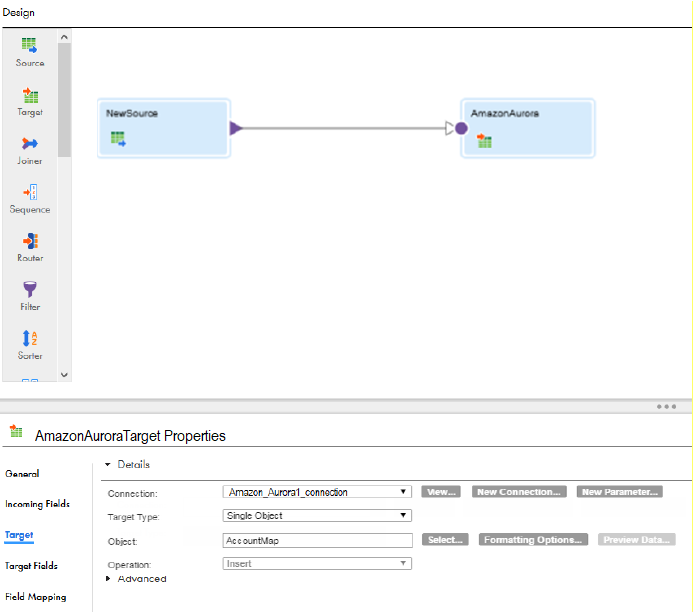Click the Select... object button
695x612 pixels.
tap(445, 540)
